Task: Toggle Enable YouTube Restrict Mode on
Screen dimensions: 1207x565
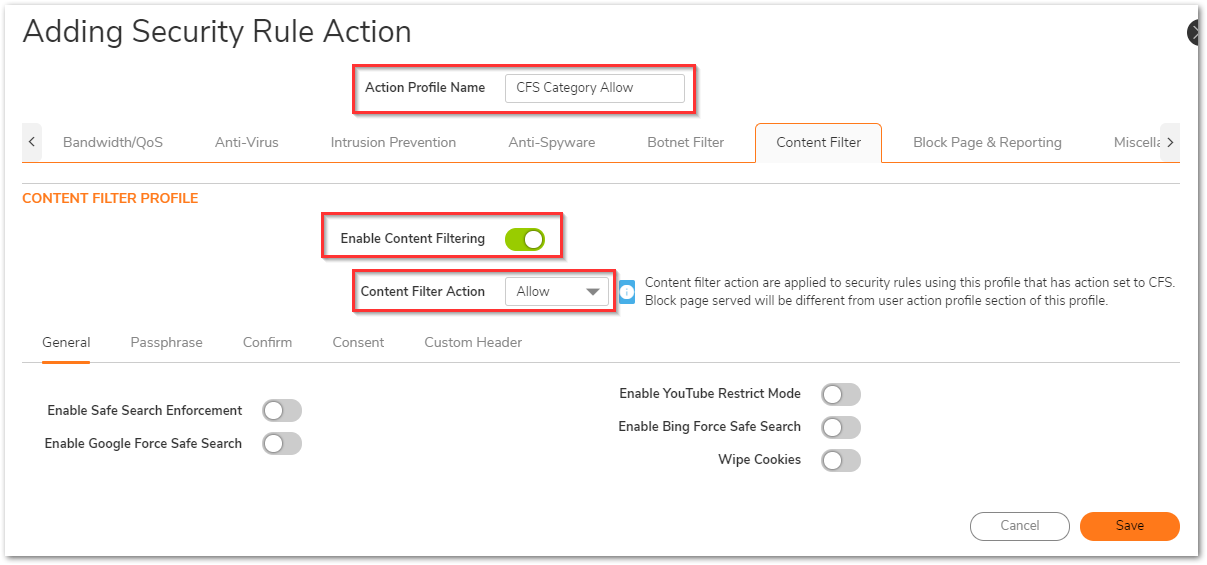Action: [x=840, y=395]
